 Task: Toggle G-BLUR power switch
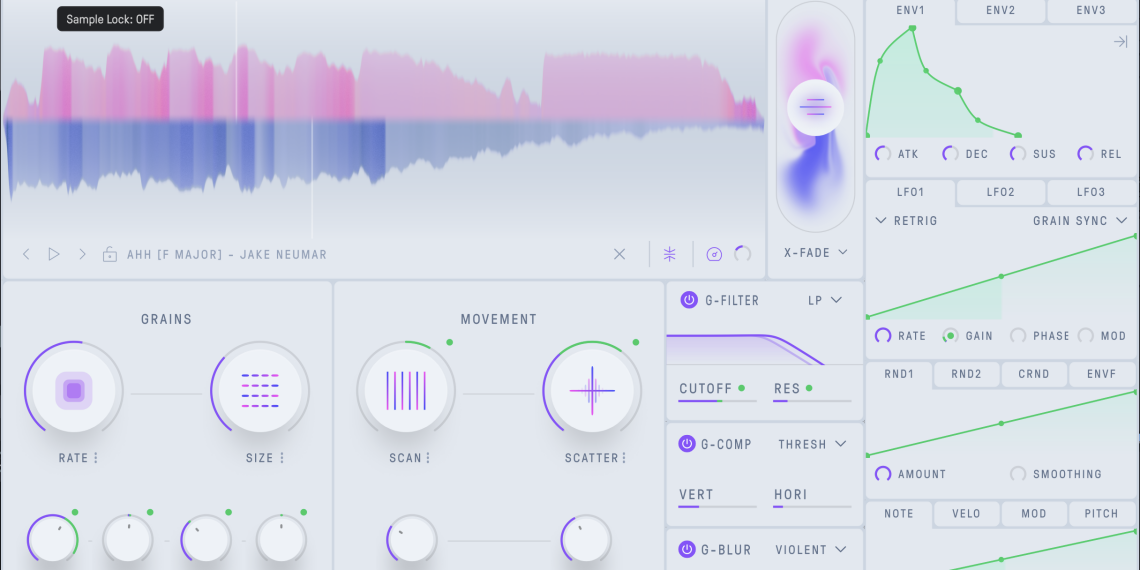point(688,549)
